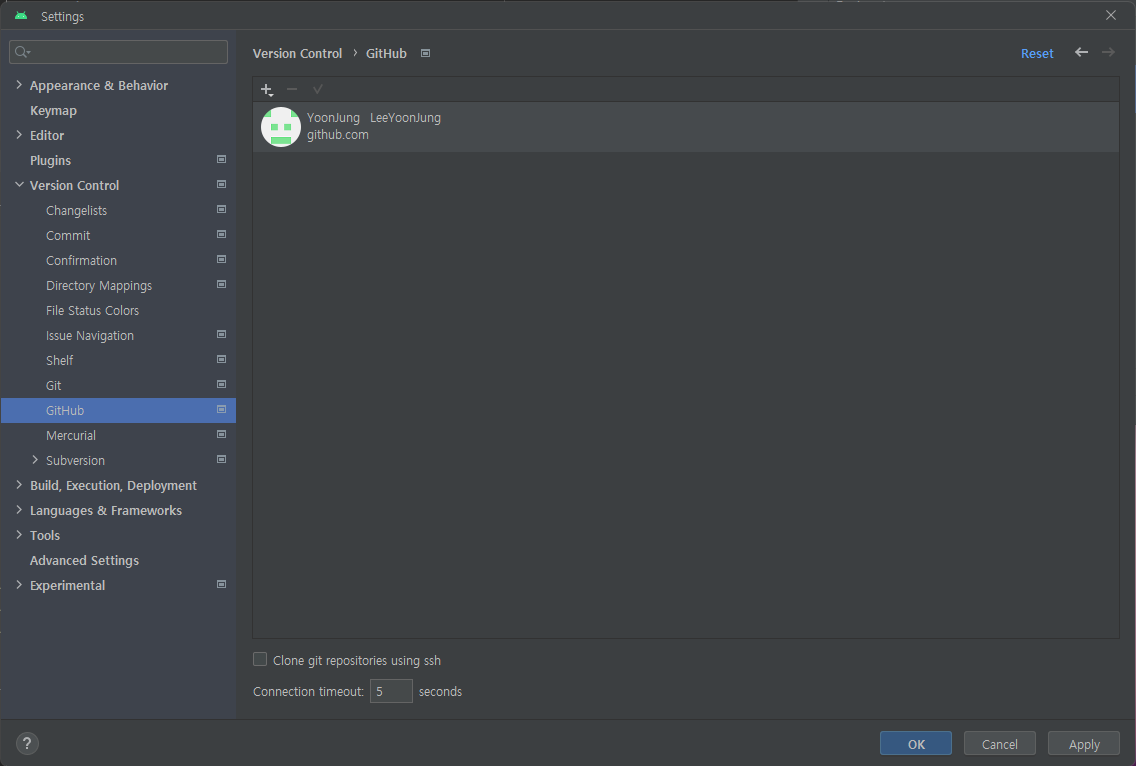Click the Android Studio logo in title bar

coord(21,15)
